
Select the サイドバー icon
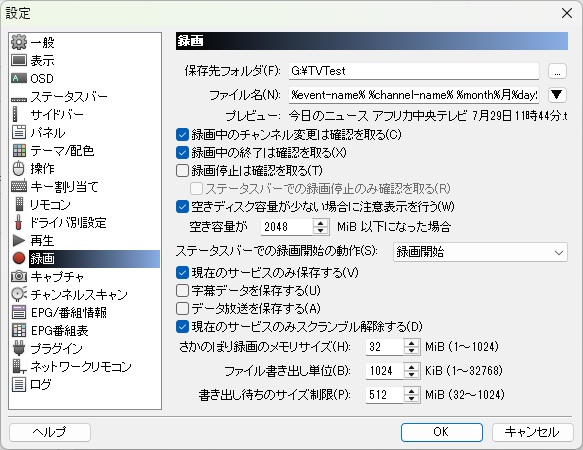(x=15, y=114)
